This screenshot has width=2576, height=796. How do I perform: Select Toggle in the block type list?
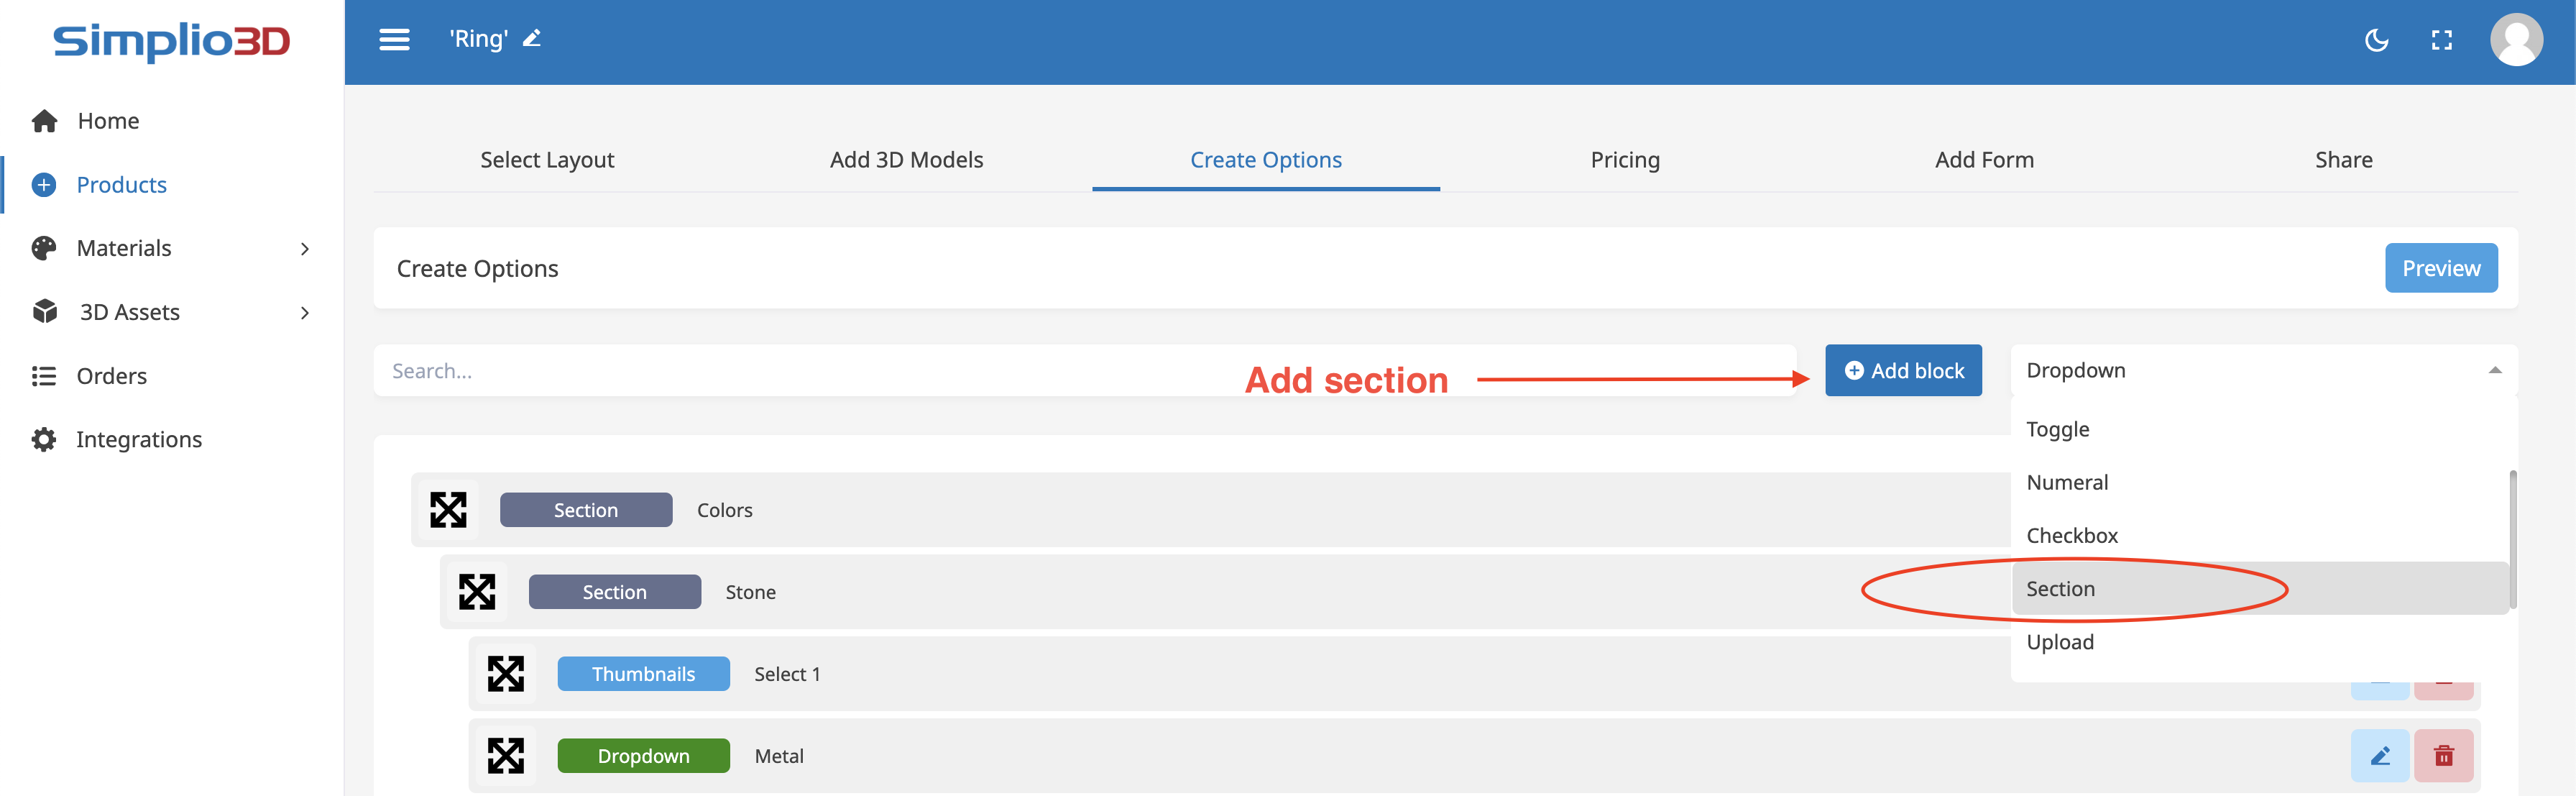click(x=2057, y=429)
